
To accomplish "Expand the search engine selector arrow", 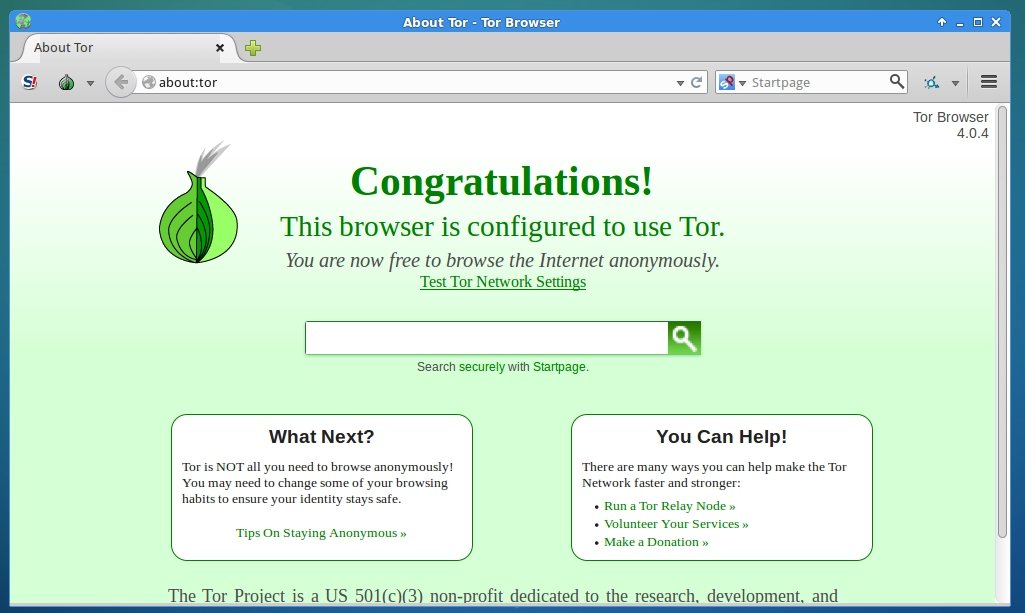I will (743, 83).
